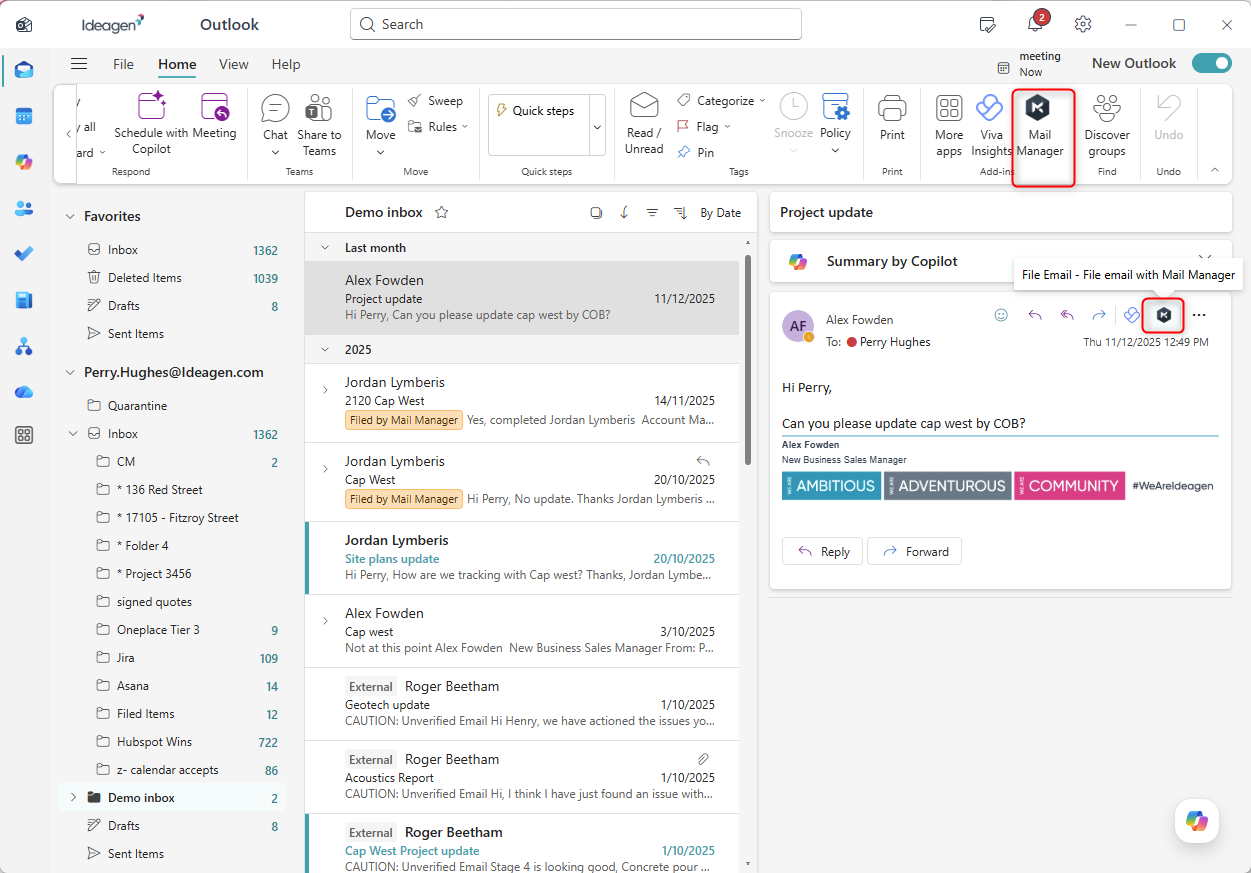The height and width of the screenshot is (873, 1251).
Task: File email with Mail Manager icon
Action: point(1163,315)
